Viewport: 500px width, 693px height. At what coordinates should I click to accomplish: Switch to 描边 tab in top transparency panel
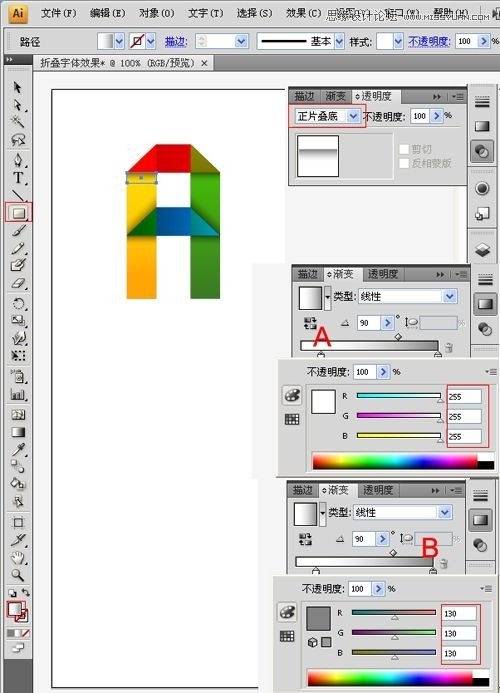tap(304, 96)
